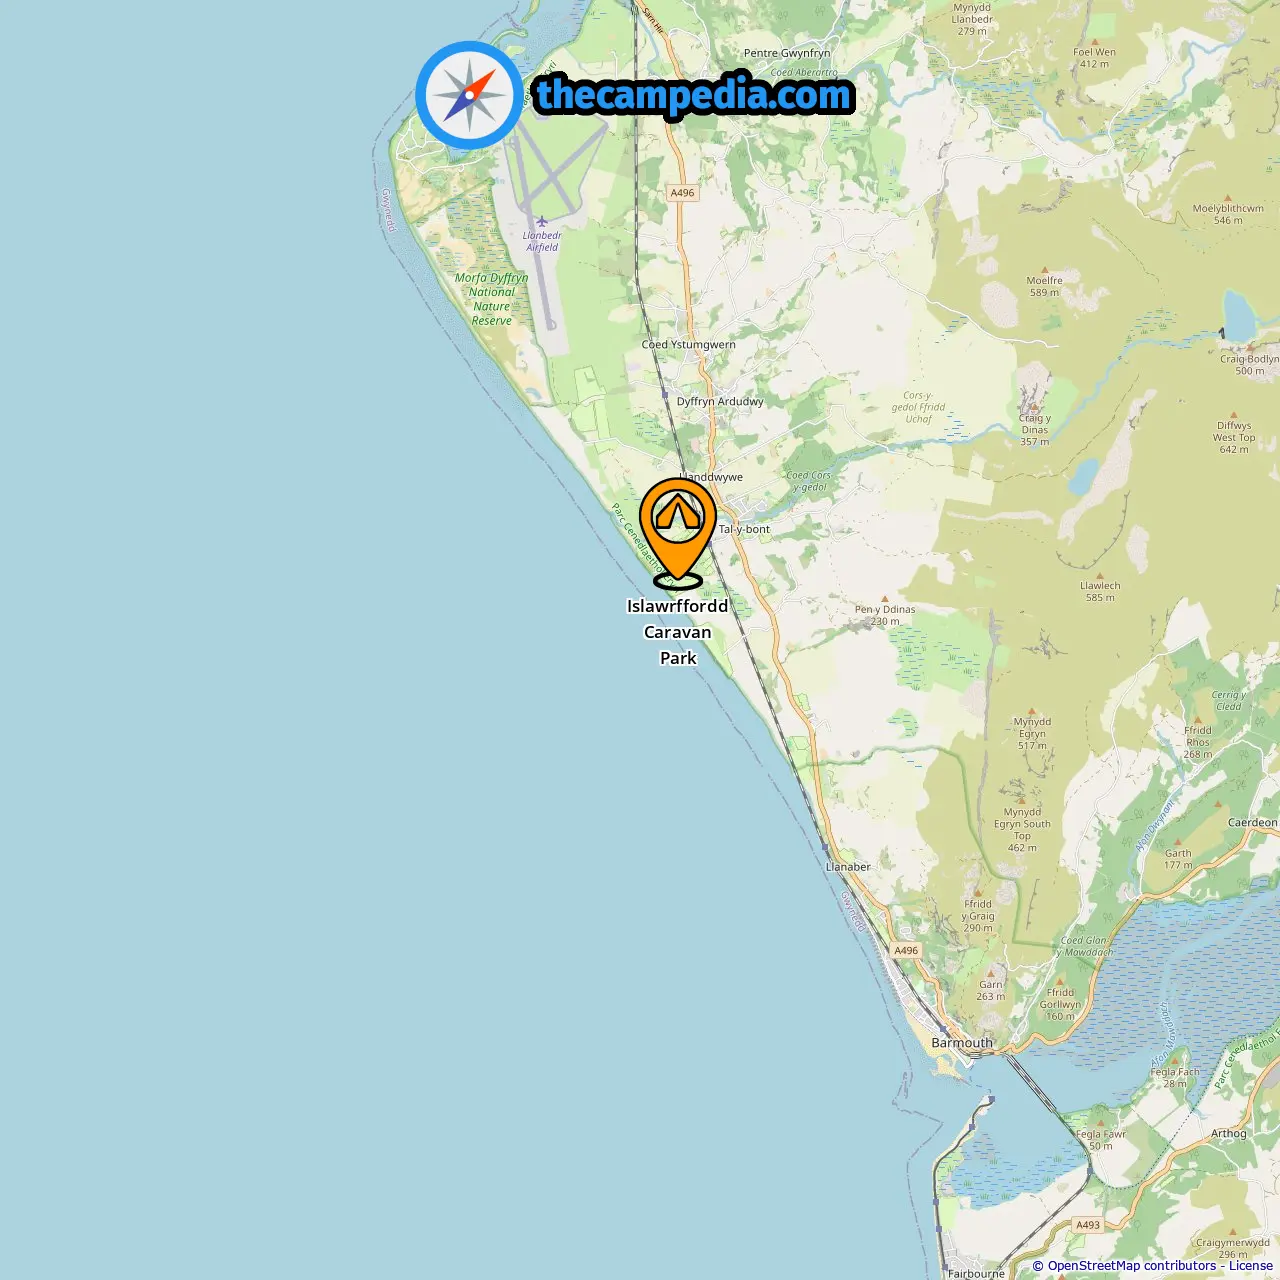Click the Fairbourne town label

click(x=976, y=1273)
